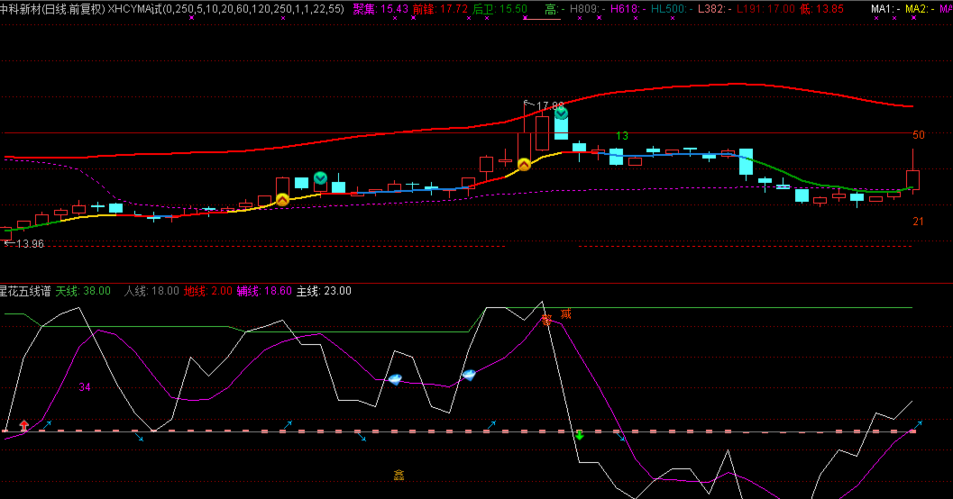Click the MA1 readout in the header
Screen dimensions: 953x499
(885, 9)
